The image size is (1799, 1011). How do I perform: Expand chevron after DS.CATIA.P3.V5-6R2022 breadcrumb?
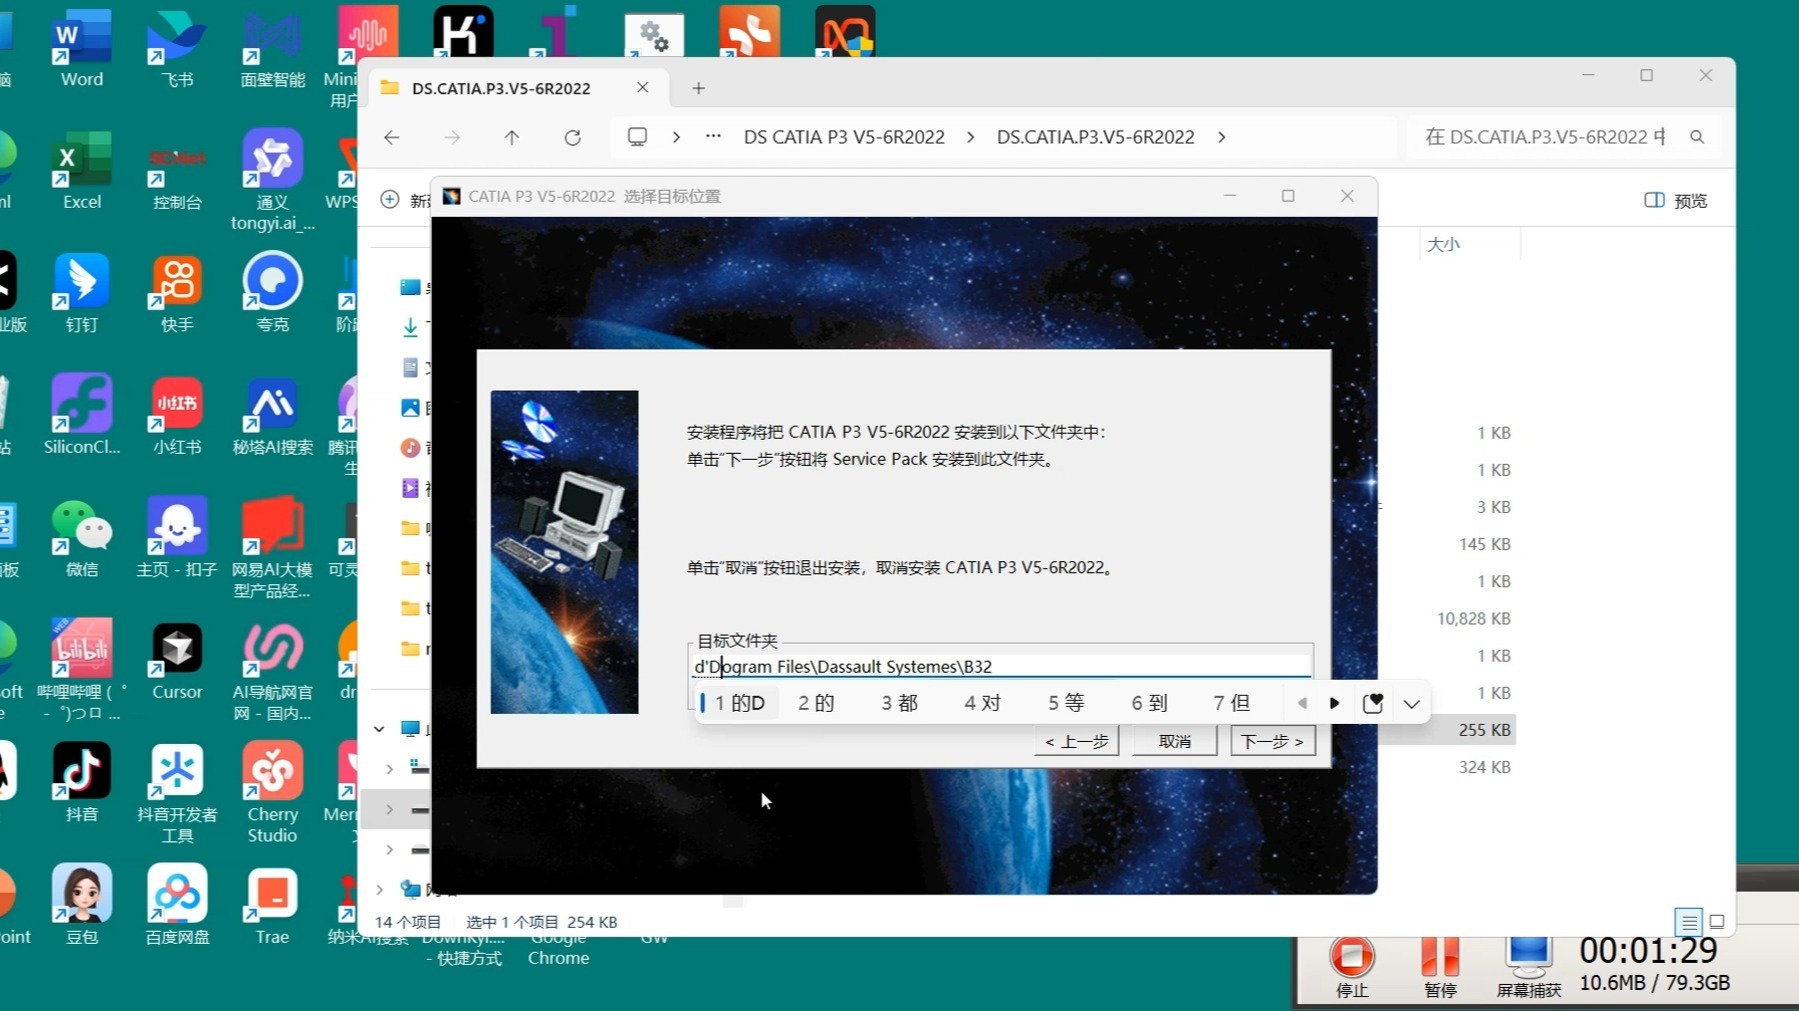1221,137
